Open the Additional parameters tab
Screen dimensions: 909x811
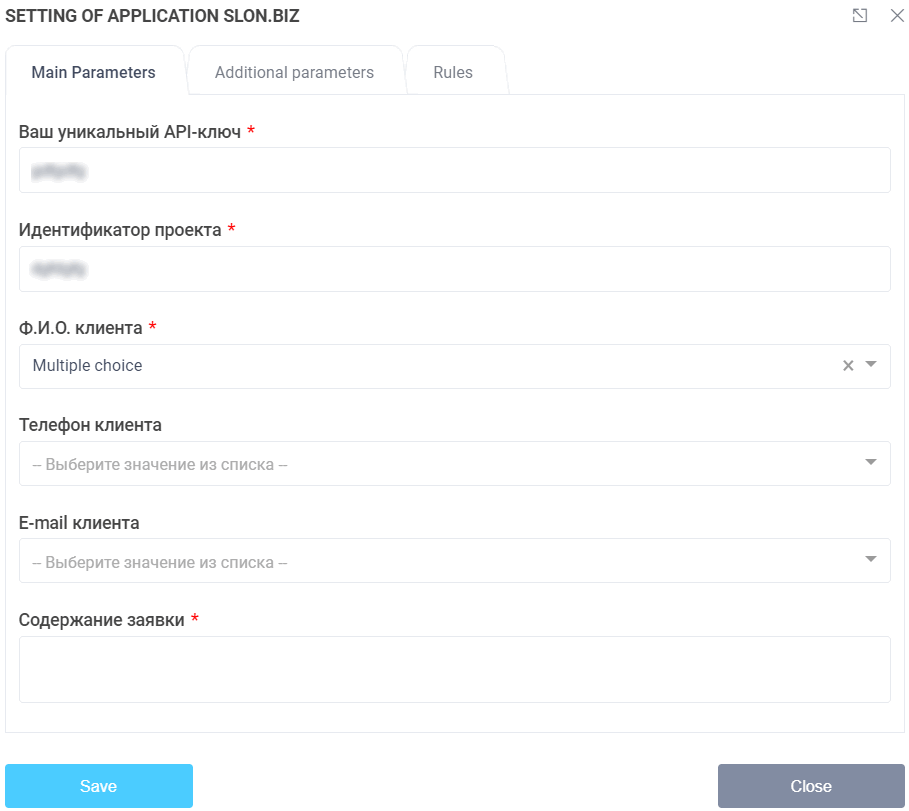(294, 72)
